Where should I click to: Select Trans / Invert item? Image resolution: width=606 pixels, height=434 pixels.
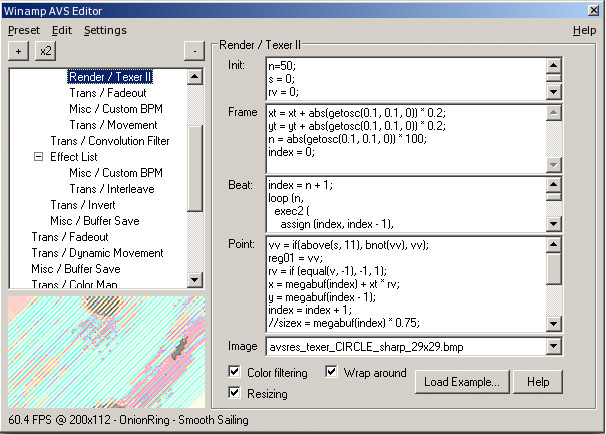[83, 205]
